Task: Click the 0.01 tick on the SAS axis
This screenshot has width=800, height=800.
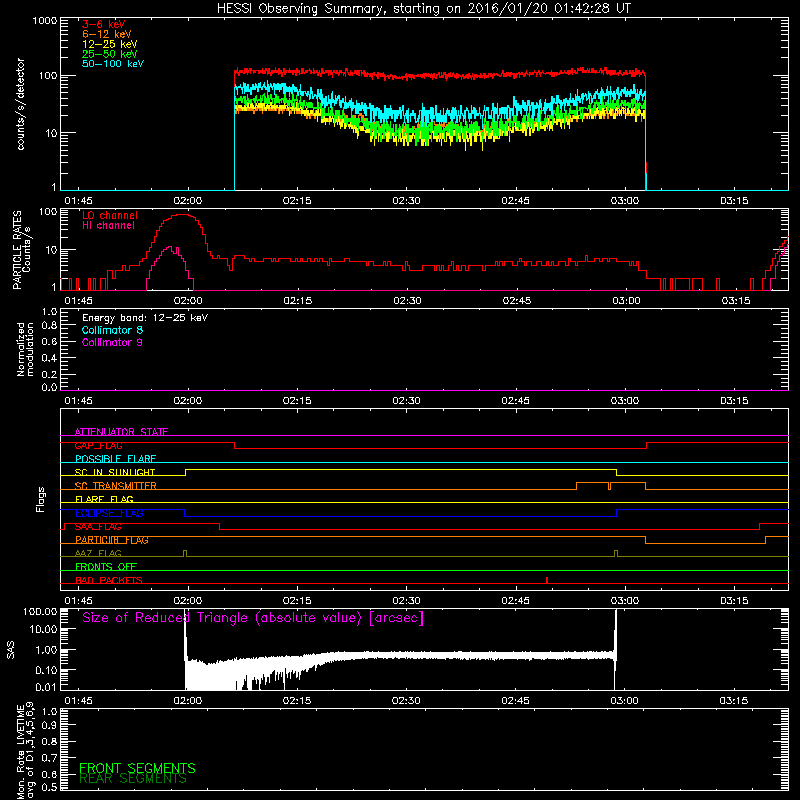Action: point(46,687)
